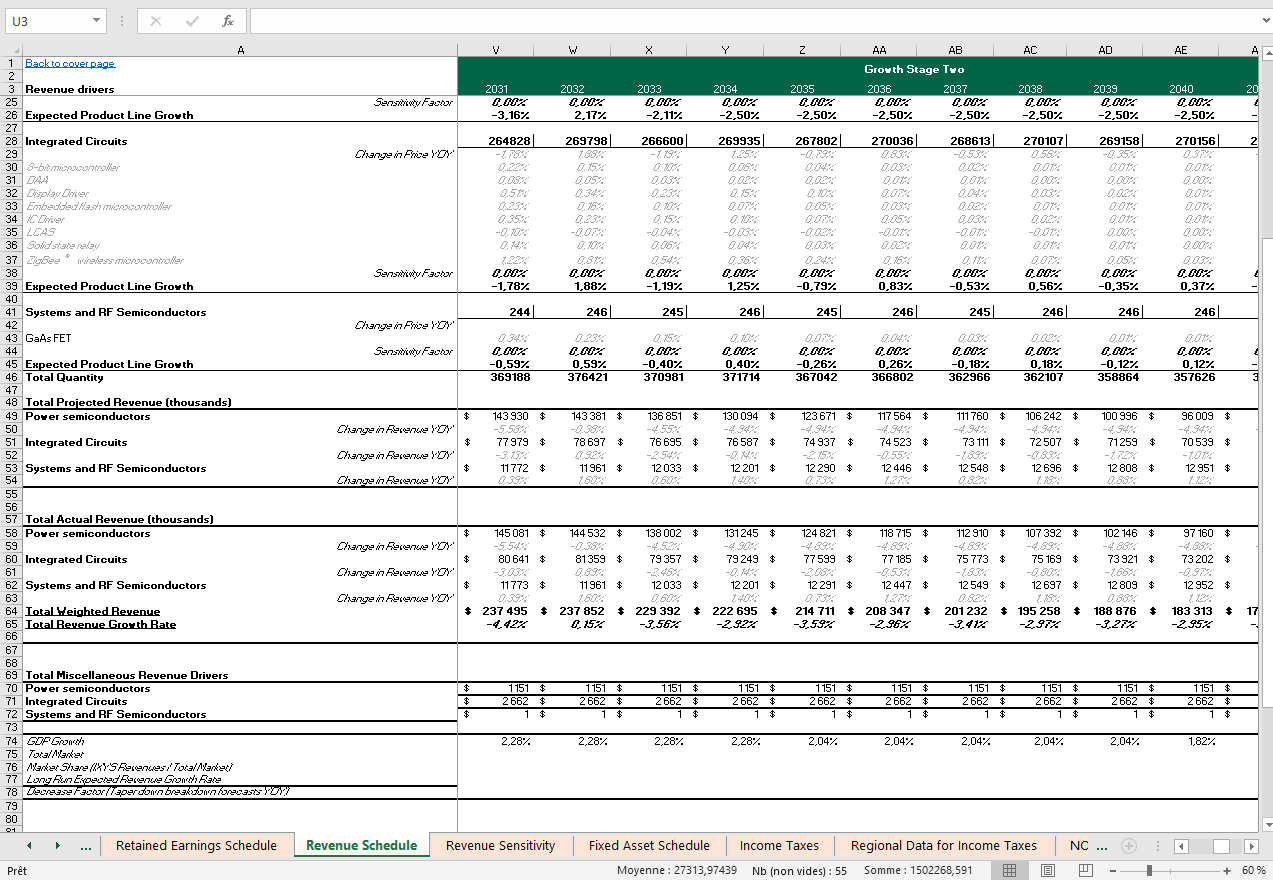1273x880 pixels.
Task: Click the GaAs FET label cell
Action: tap(47, 338)
